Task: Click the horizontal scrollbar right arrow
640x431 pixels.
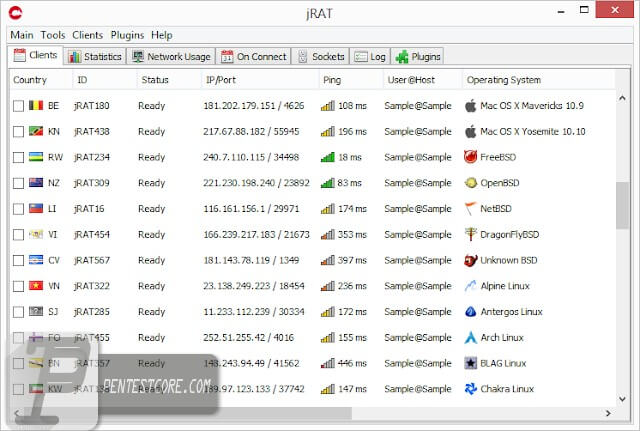Action: click(x=608, y=413)
